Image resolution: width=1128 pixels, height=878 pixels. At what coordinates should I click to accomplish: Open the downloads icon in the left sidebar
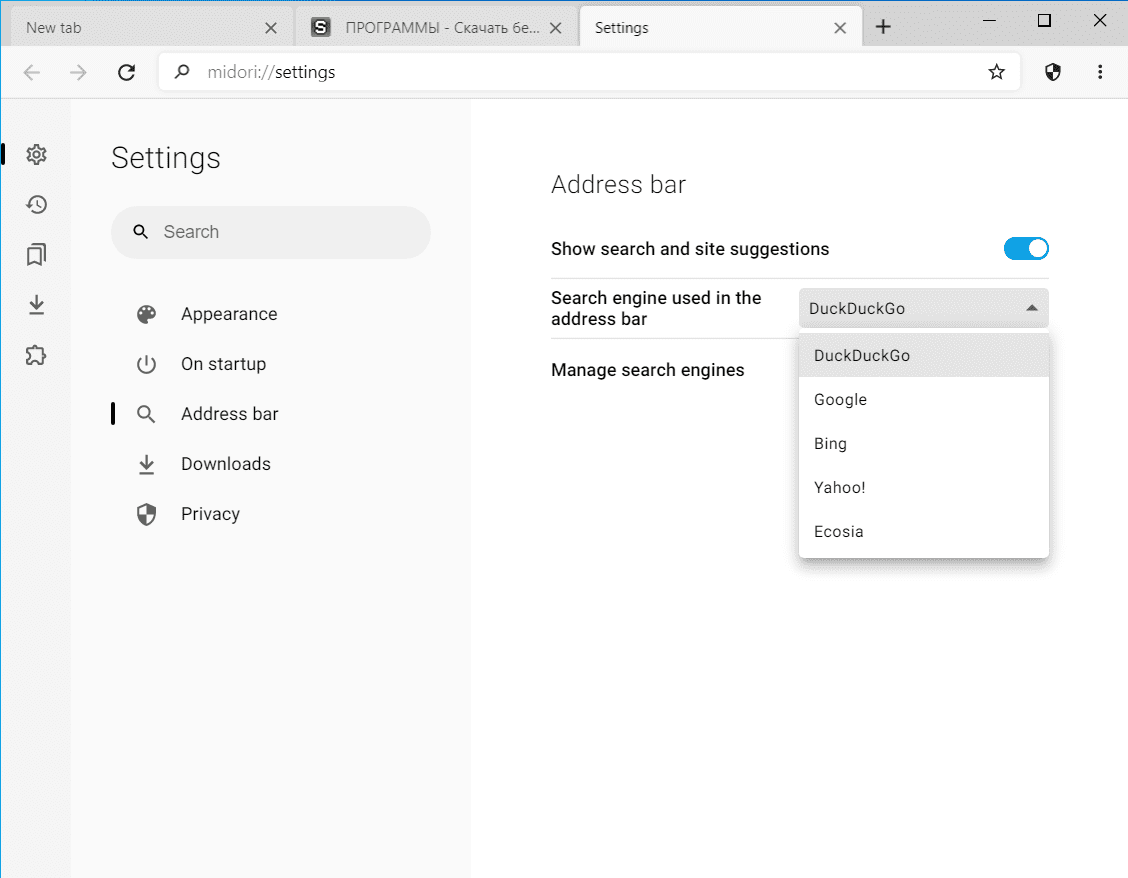37,305
